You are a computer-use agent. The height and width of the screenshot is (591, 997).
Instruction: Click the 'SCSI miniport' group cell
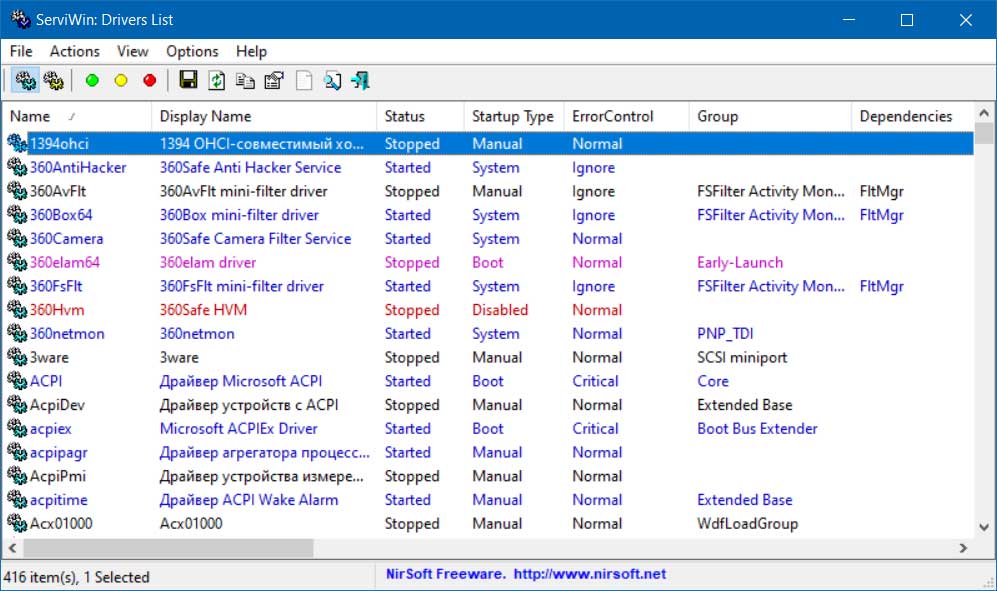tap(741, 358)
